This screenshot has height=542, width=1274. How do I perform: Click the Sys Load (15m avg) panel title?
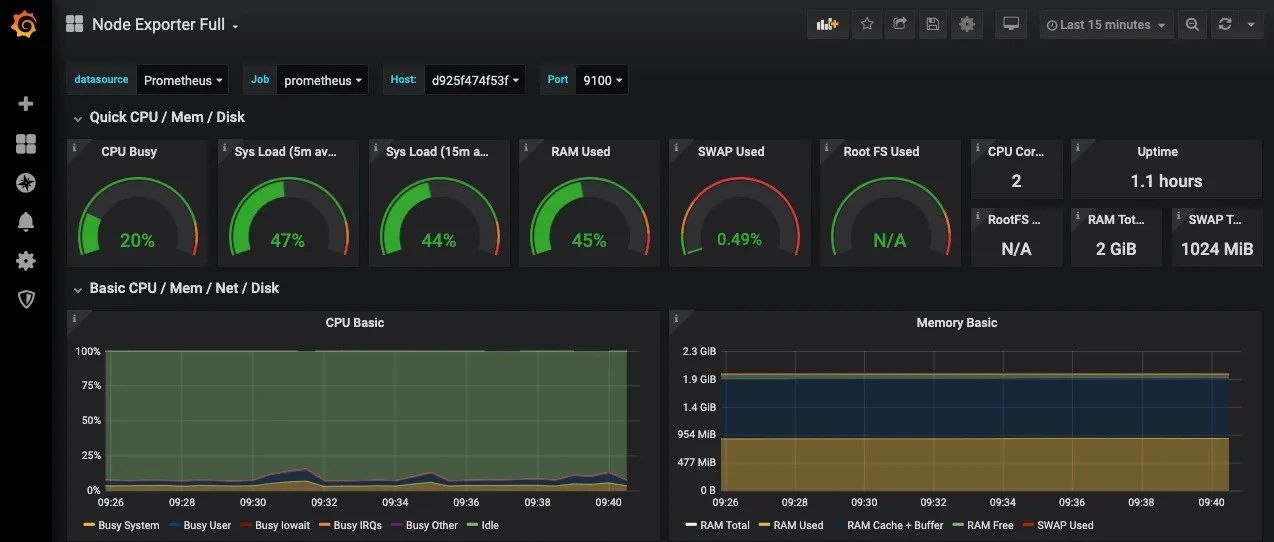coord(437,152)
